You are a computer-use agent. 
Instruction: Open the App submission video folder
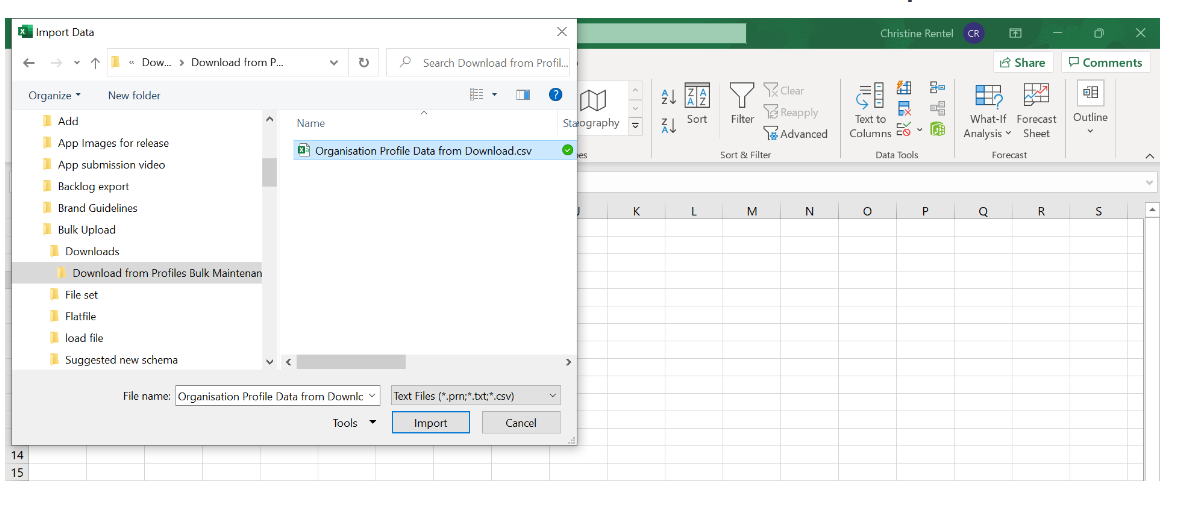pyautogui.click(x=111, y=164)
